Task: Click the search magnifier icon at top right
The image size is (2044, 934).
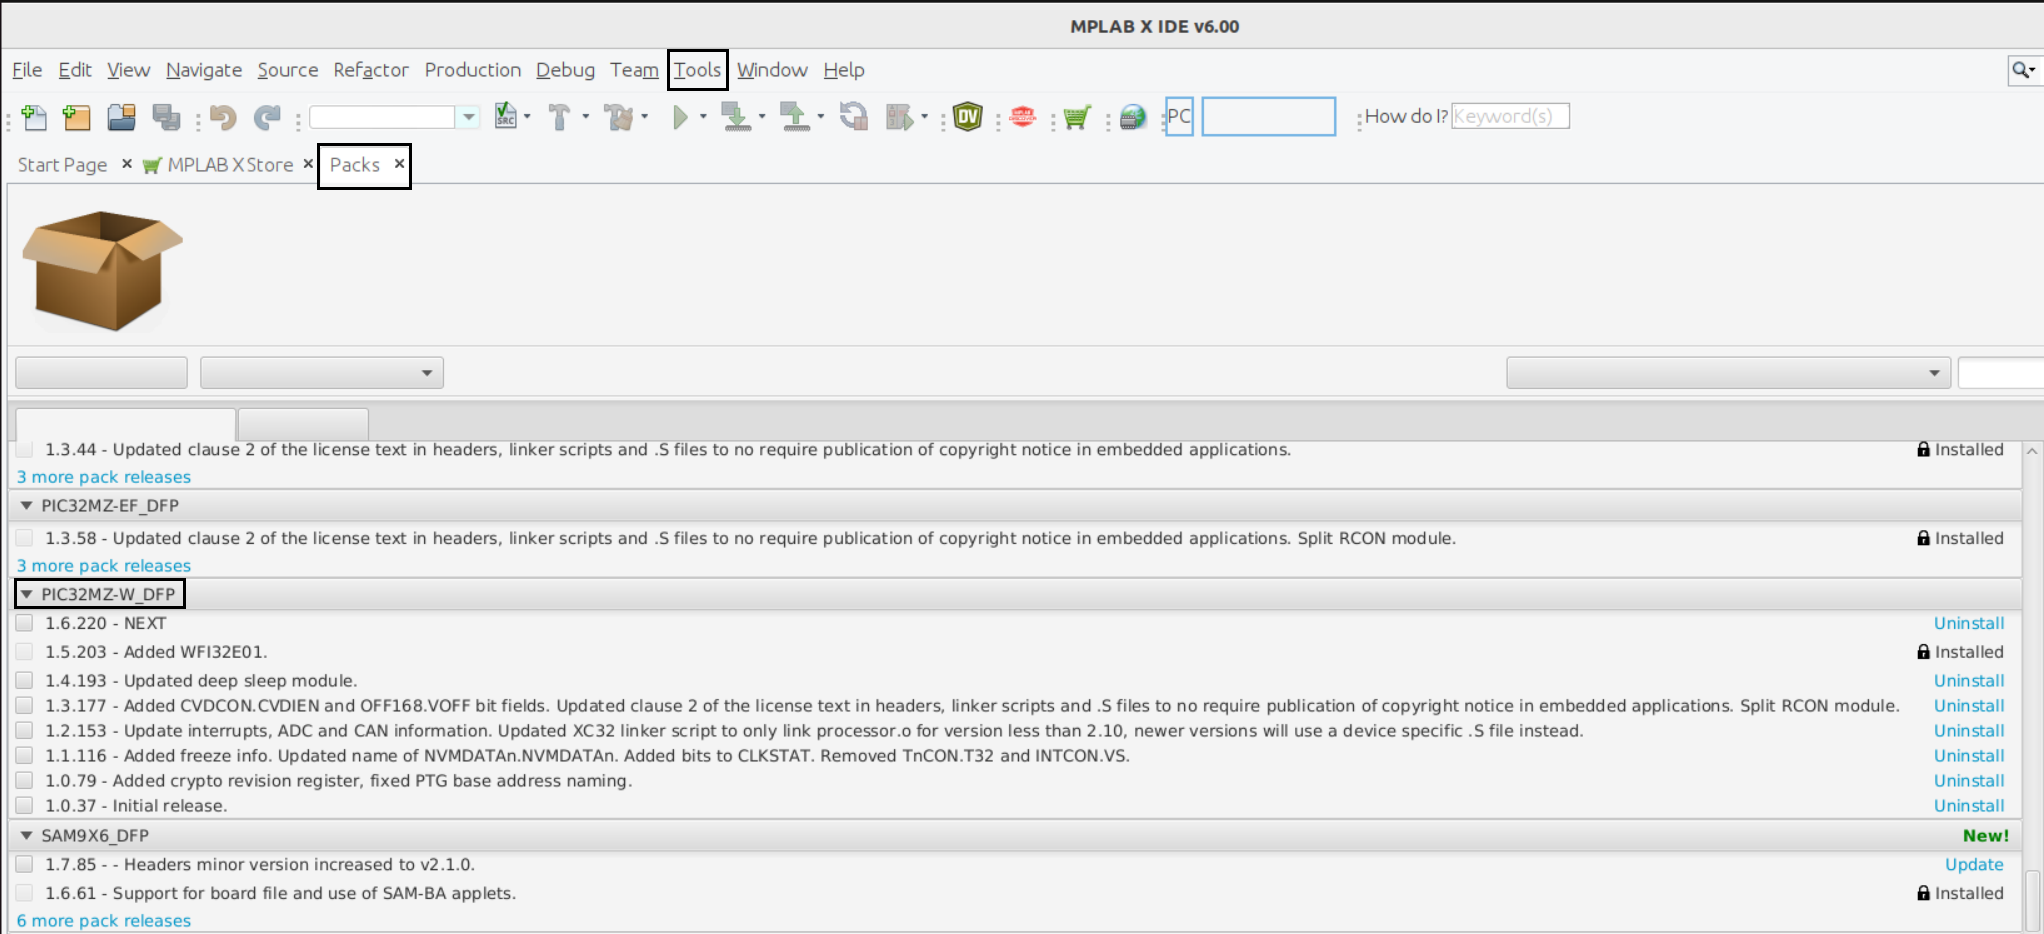Action: point(2023,70)
